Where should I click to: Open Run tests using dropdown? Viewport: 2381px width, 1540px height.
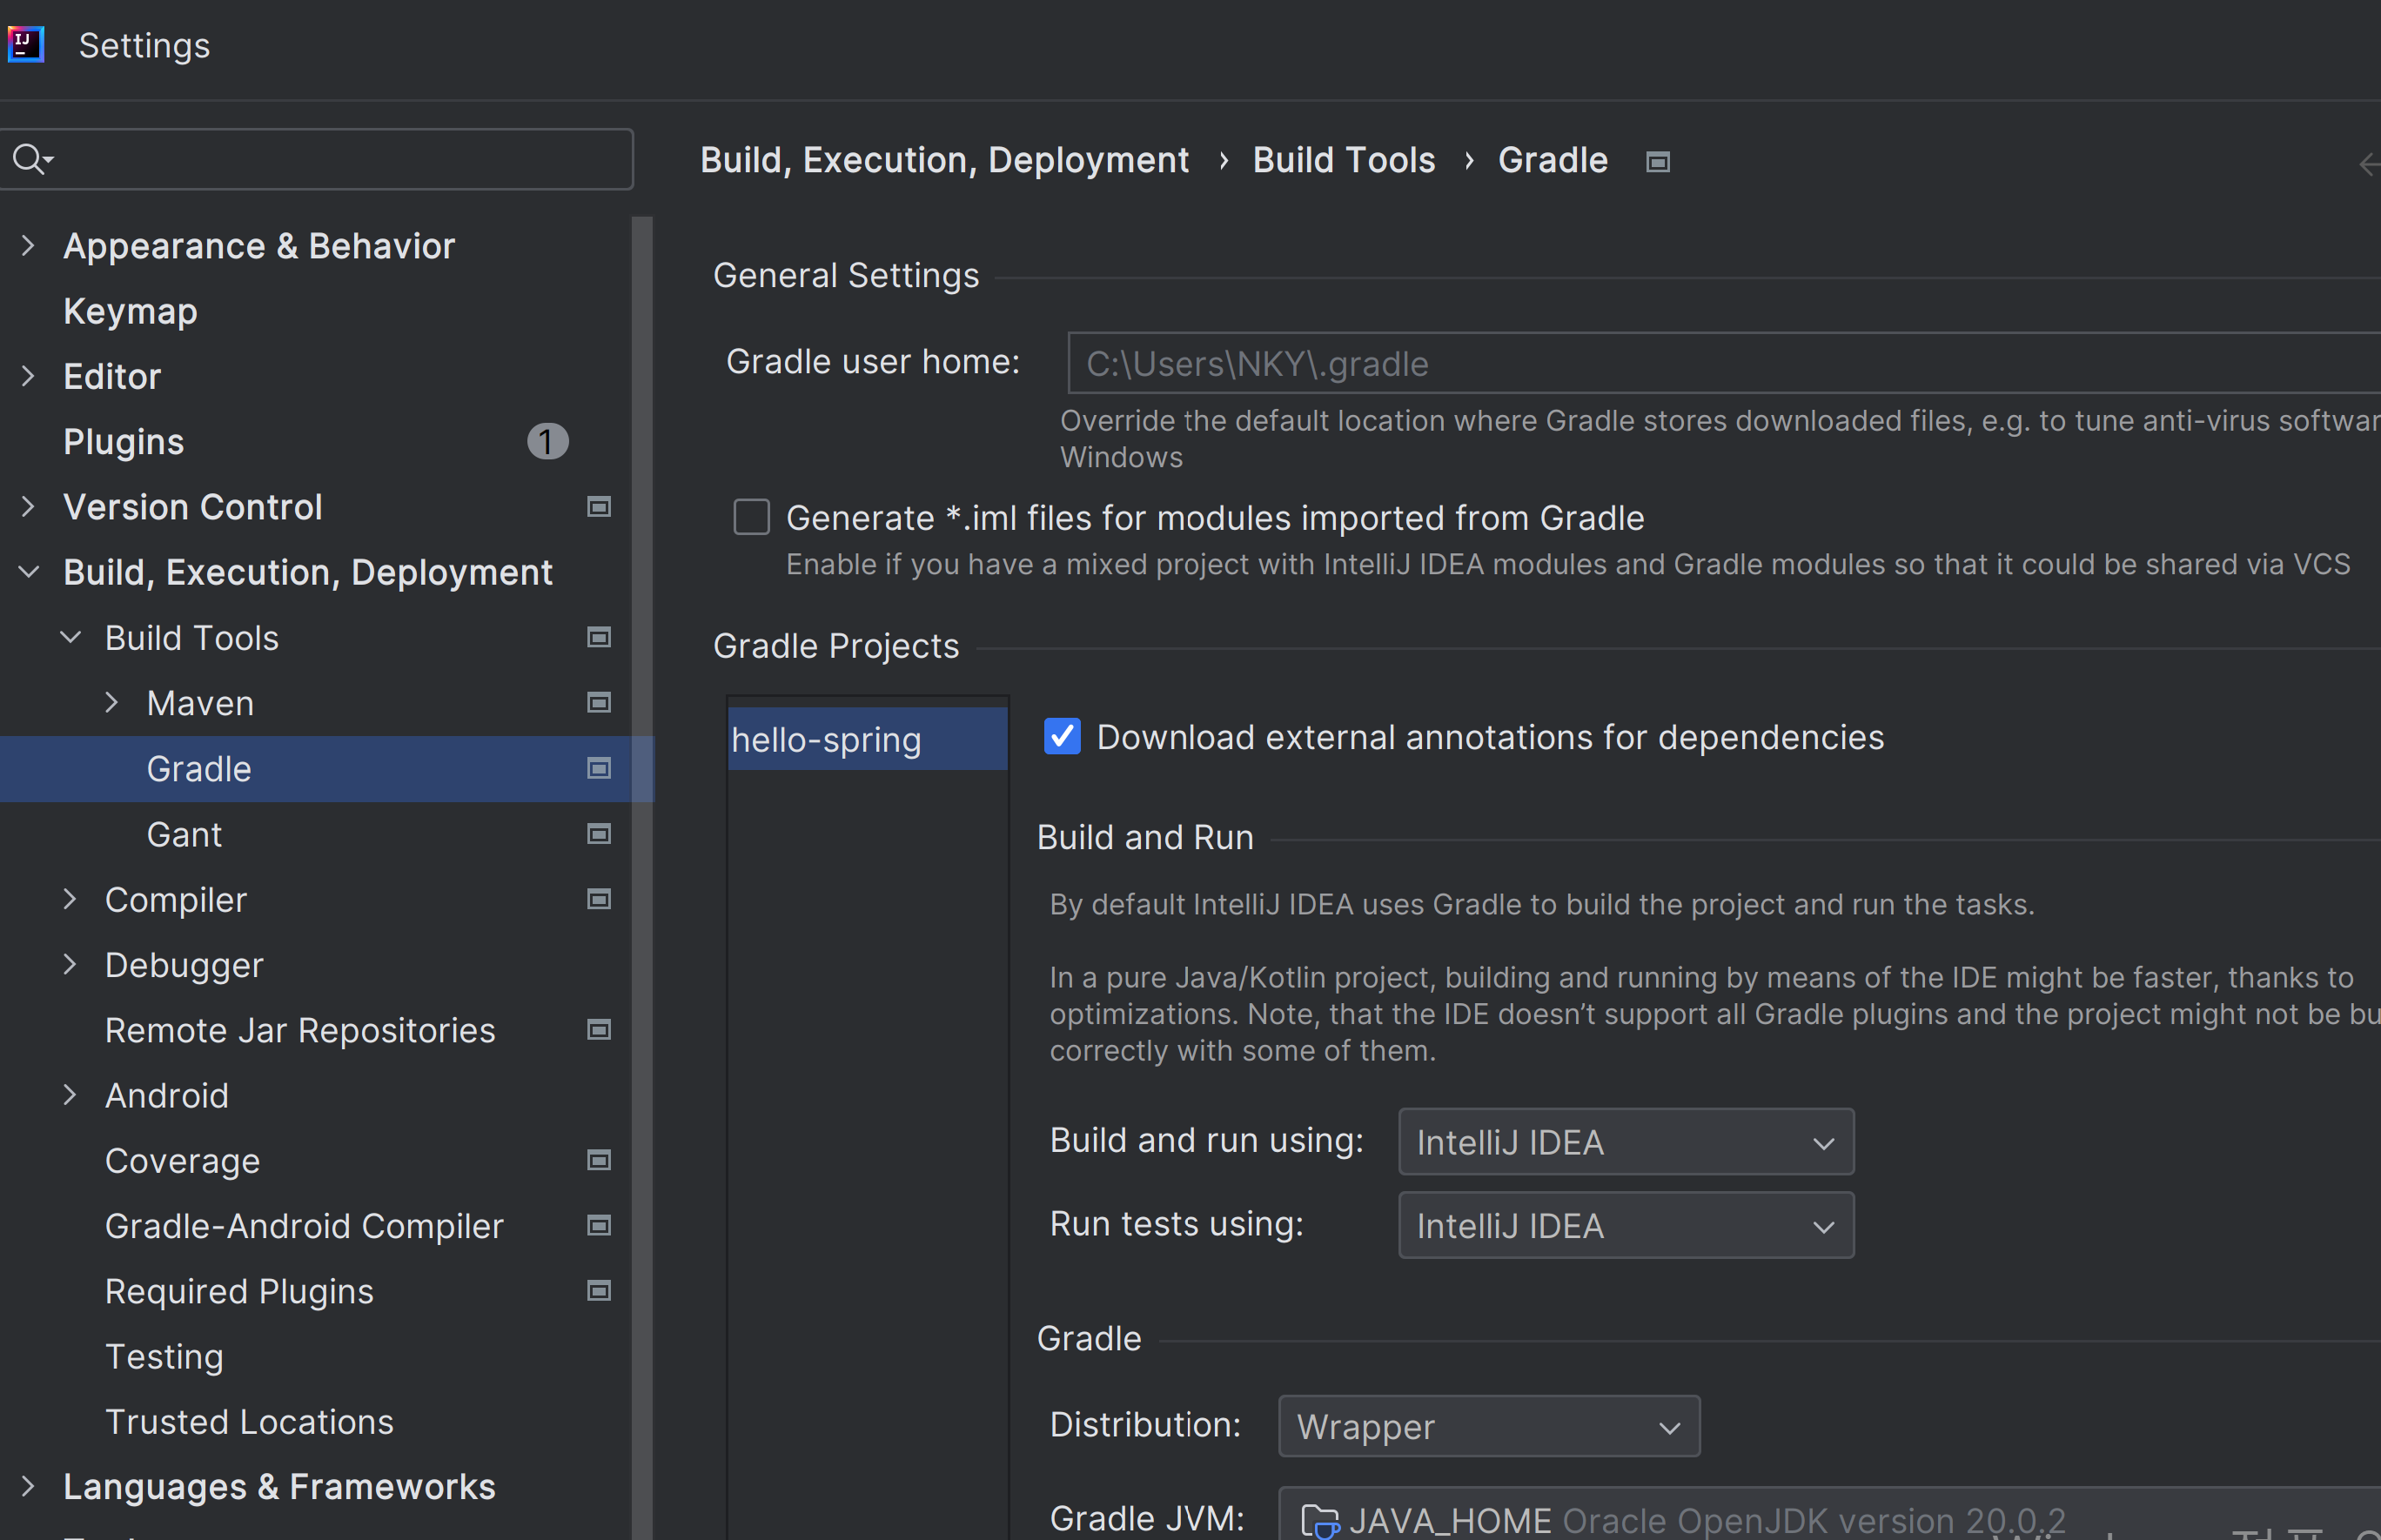(x=1626, y=1226)
